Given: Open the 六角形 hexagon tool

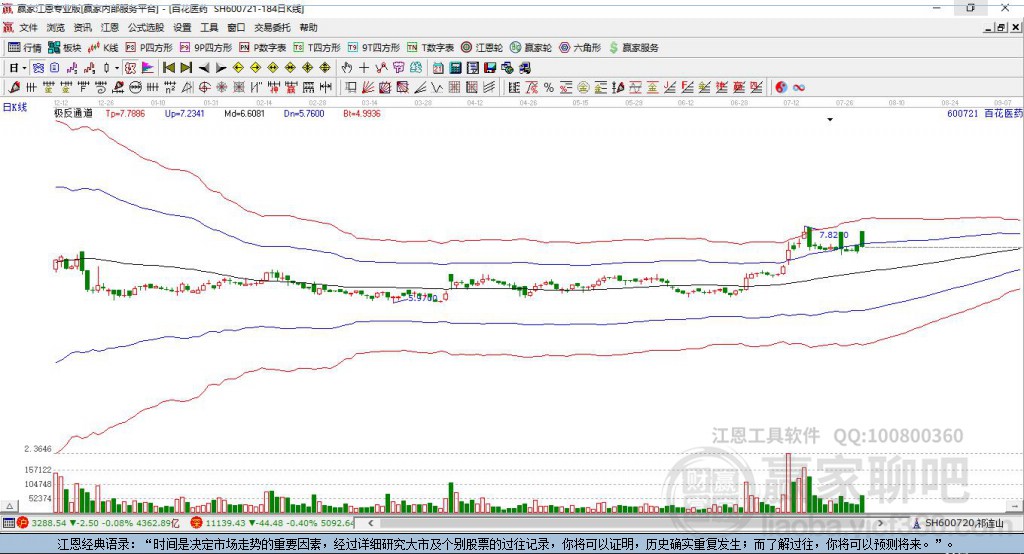Looking at the screenshot, I should pyautogui.click(x=580, y=48).
